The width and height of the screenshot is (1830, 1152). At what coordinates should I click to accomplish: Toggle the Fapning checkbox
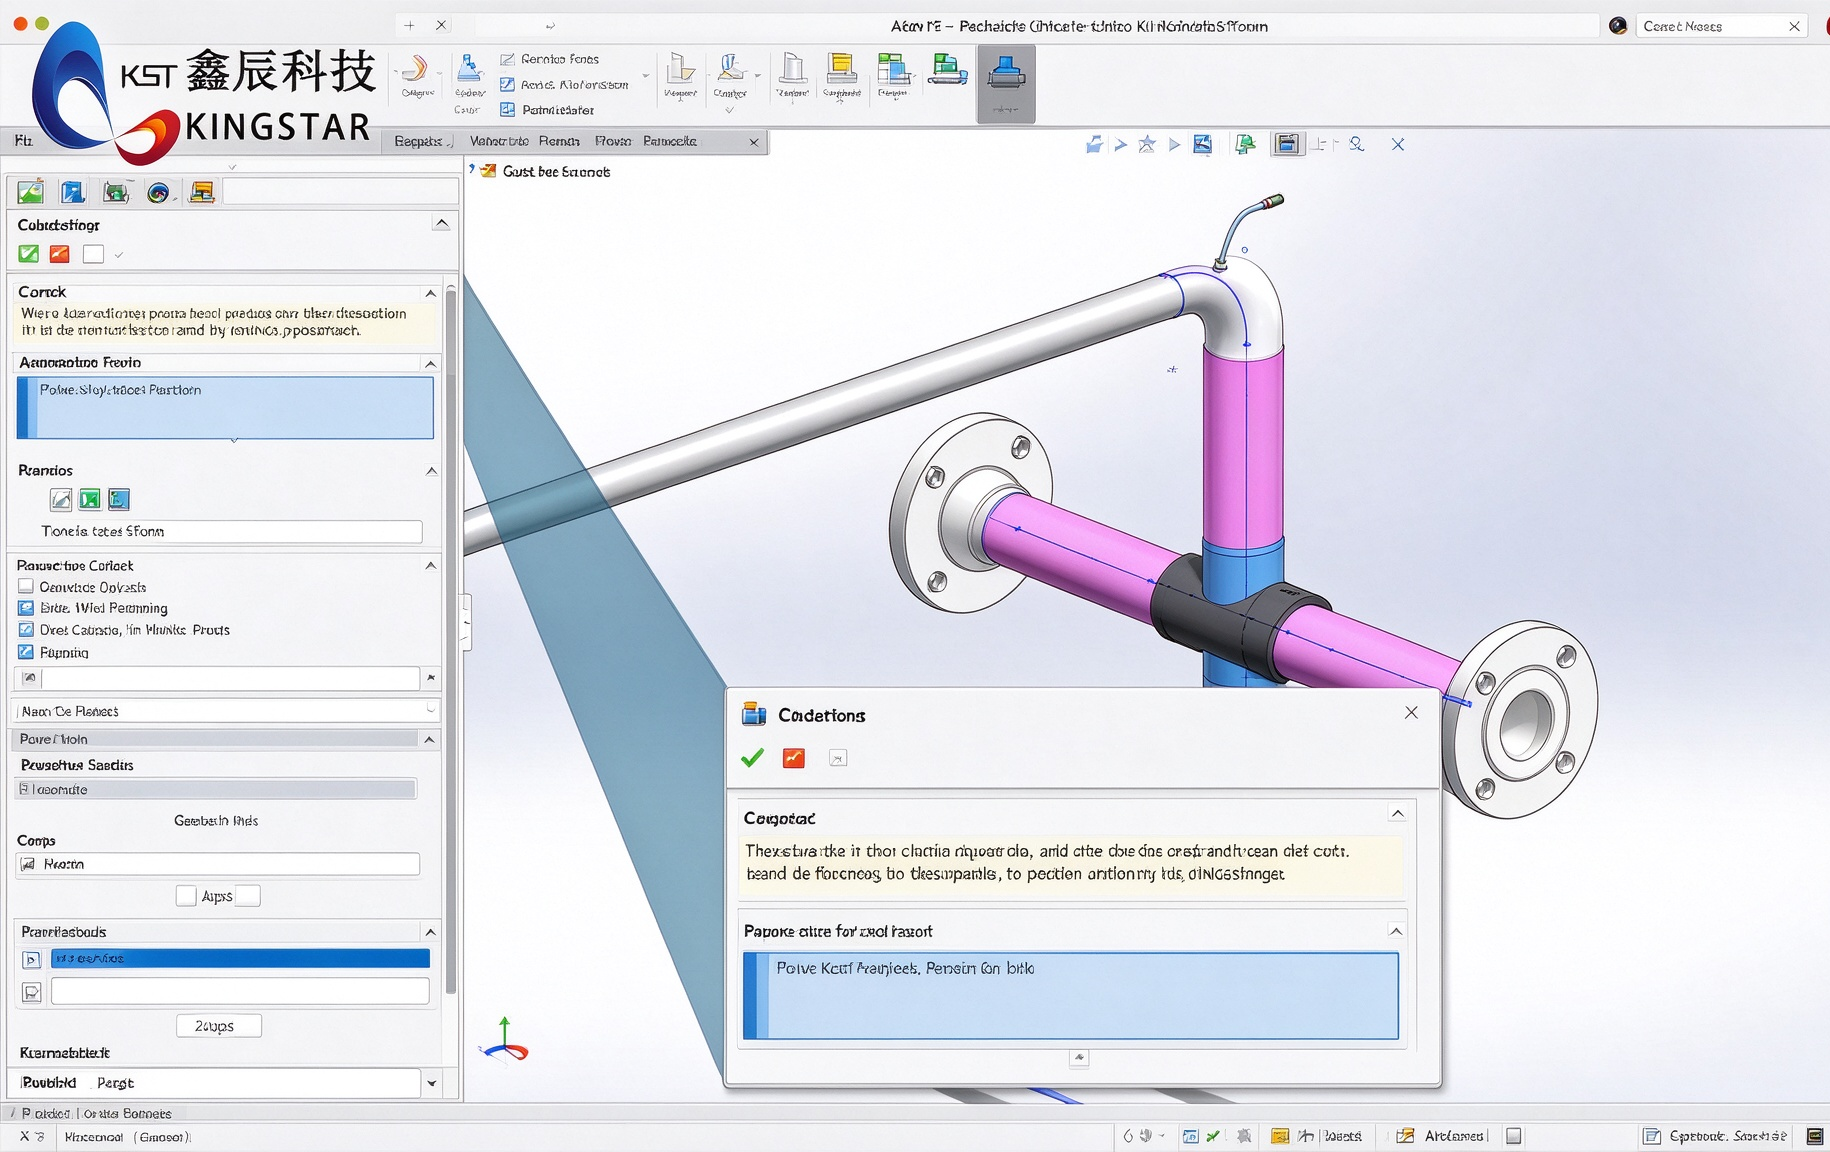tap(26, 652)
